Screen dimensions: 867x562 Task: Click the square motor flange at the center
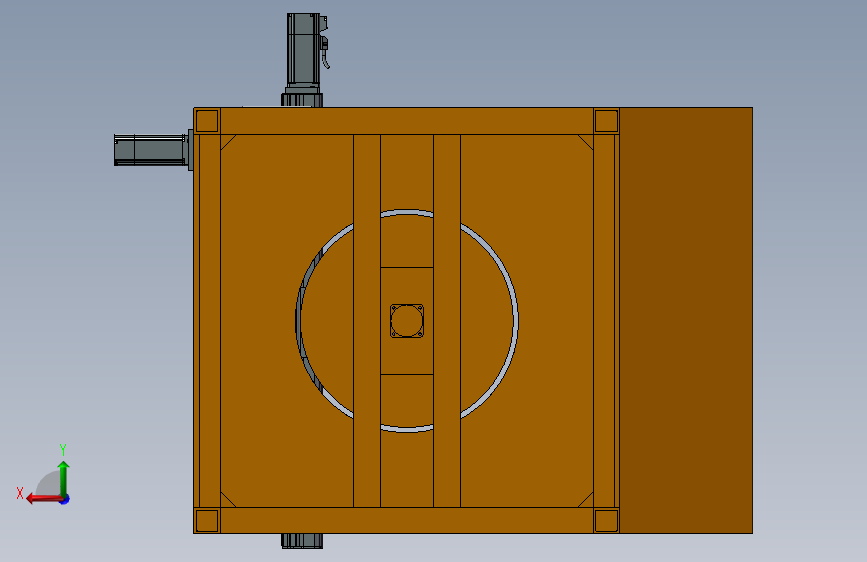(407, 321)
